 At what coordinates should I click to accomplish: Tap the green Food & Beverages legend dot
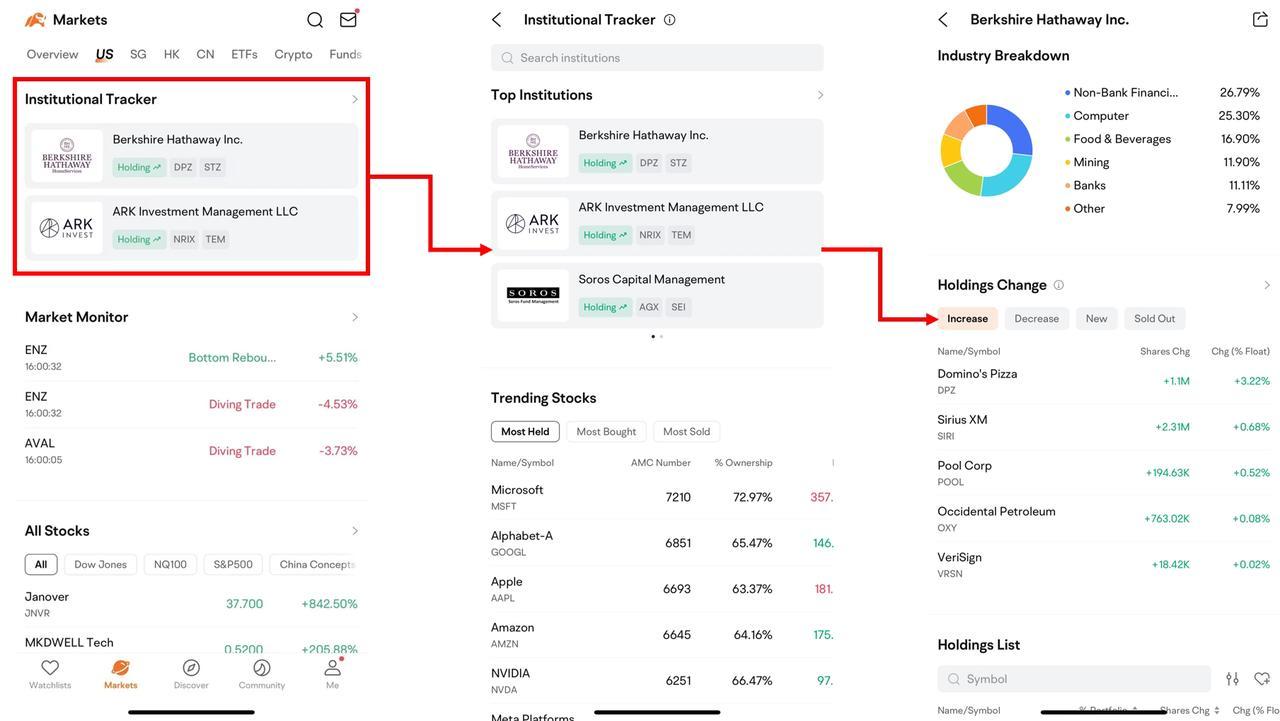pyautogui.click(x=1067, y=139)
